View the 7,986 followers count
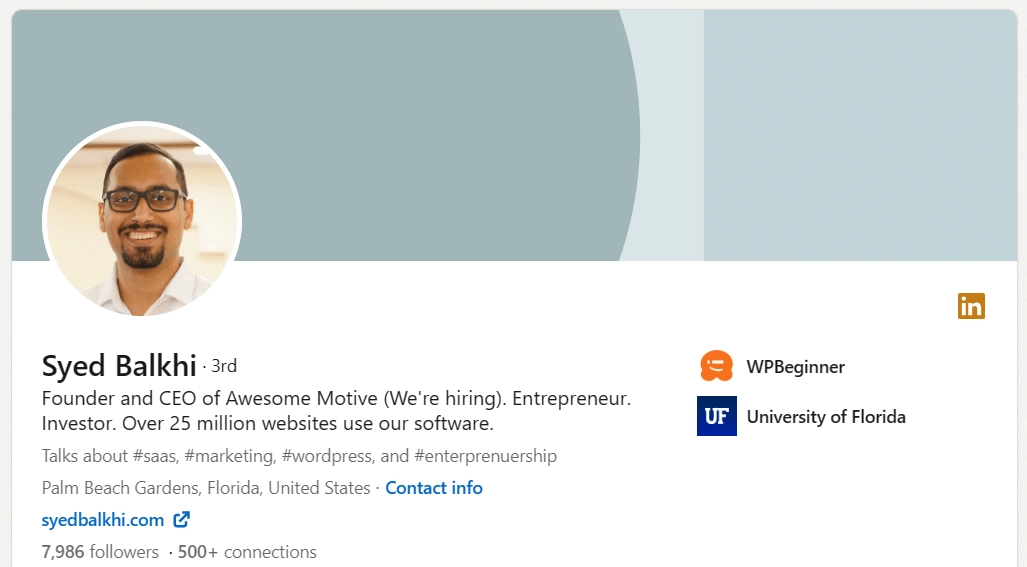The image size is (1027, 567). (x=100, y=552)
